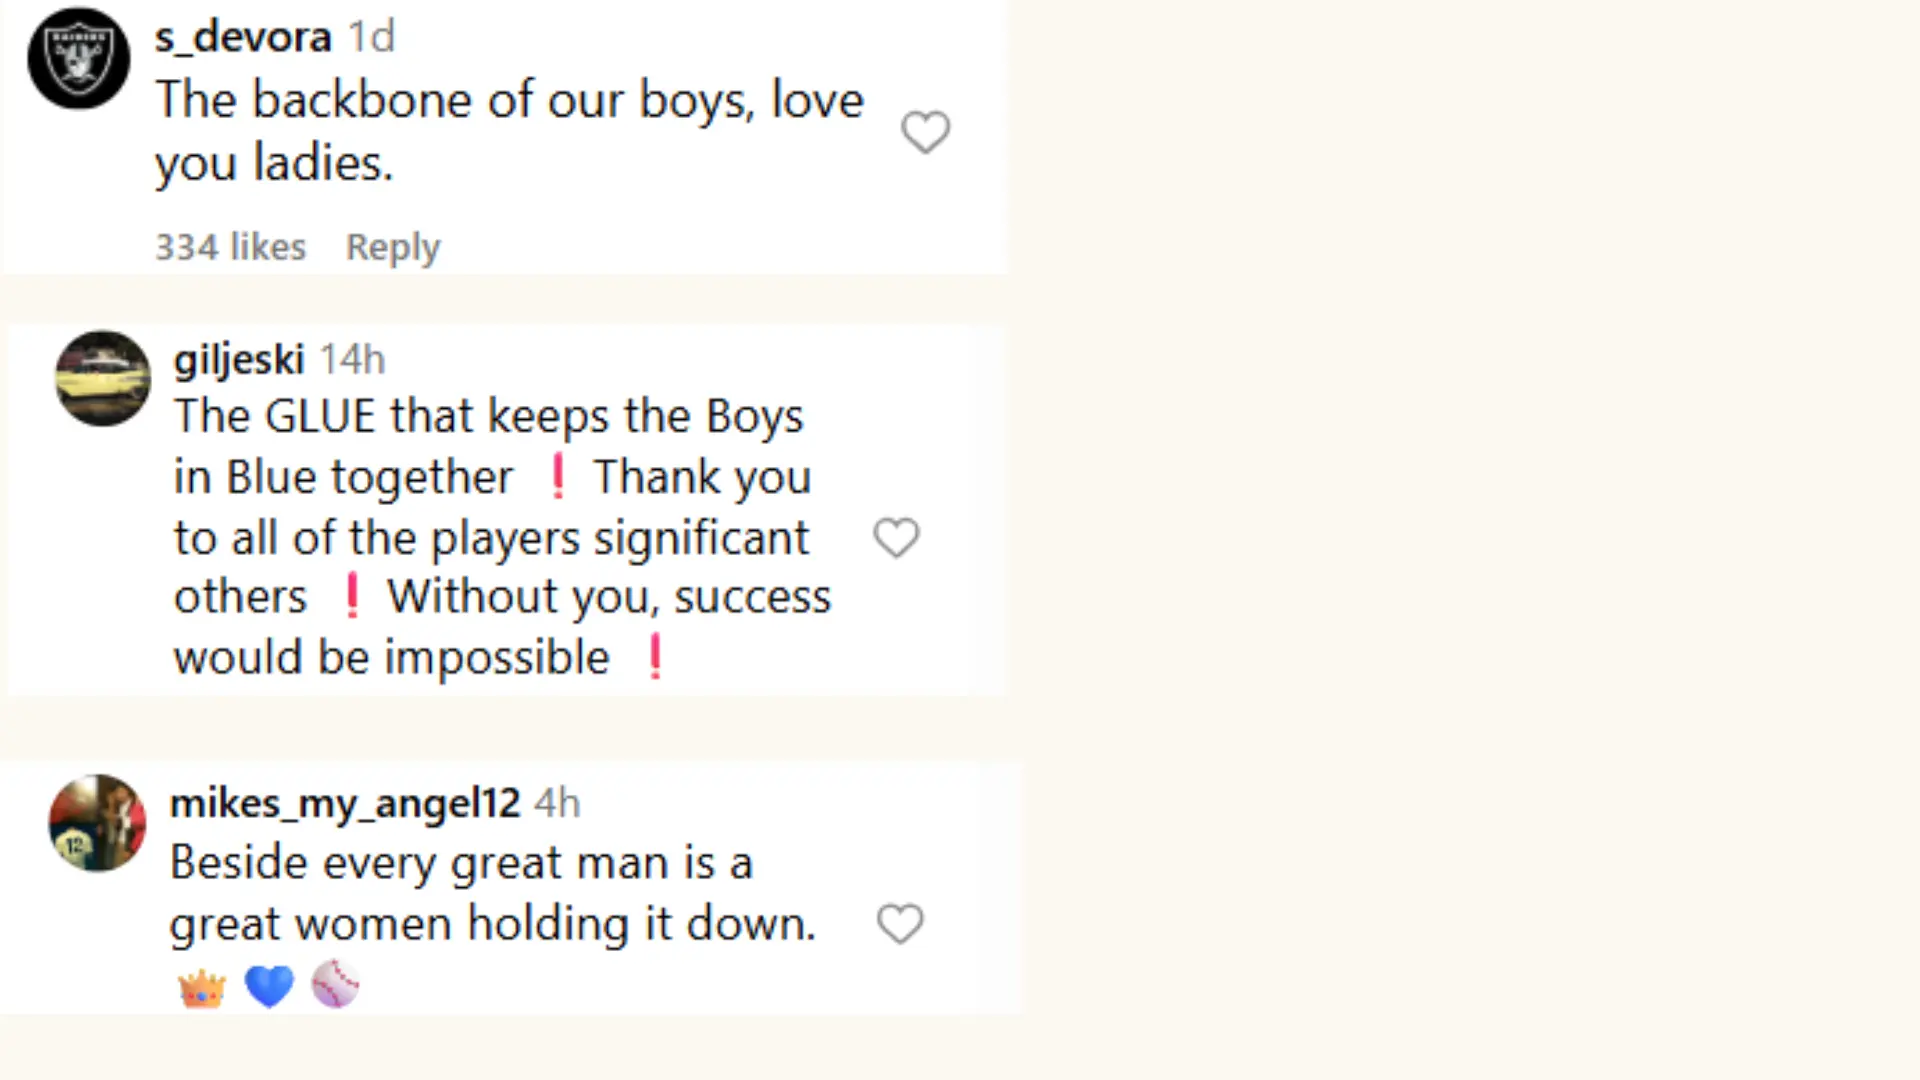Select mikes_my_angel12's username link
The image size is (1920, 1080).
click(344, 802)
